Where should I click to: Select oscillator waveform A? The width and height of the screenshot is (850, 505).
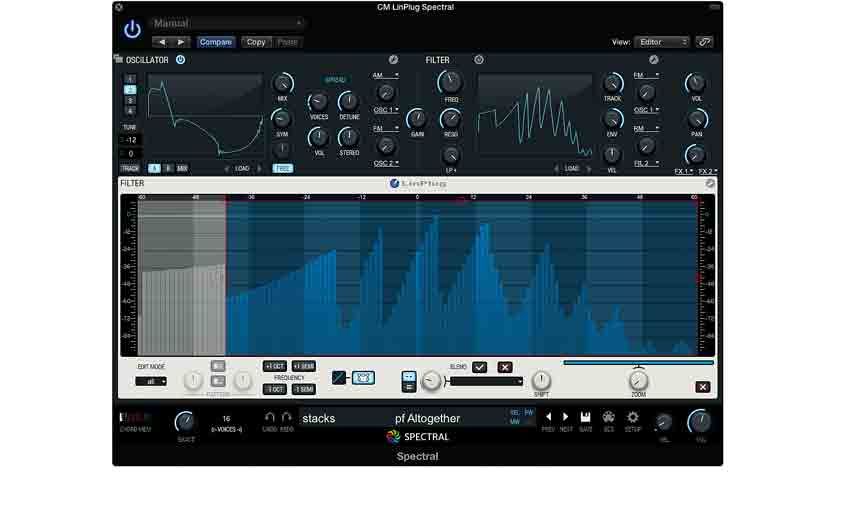[154, 169]
